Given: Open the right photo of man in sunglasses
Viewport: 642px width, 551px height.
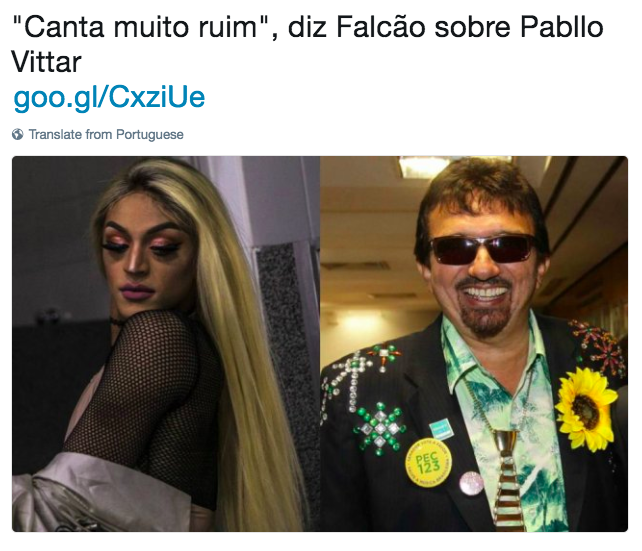Looking at the screenshot, I should point(474,344).
